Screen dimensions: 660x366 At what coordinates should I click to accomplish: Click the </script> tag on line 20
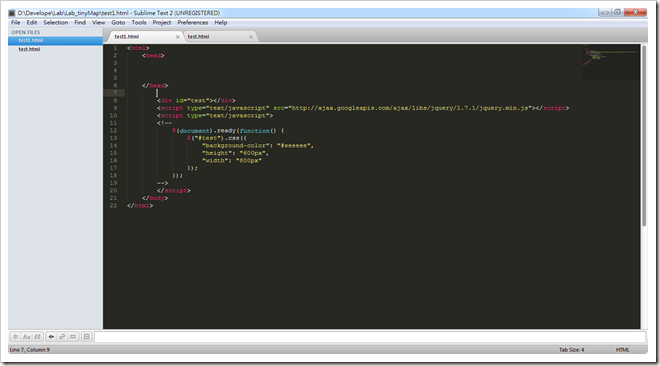174,191
